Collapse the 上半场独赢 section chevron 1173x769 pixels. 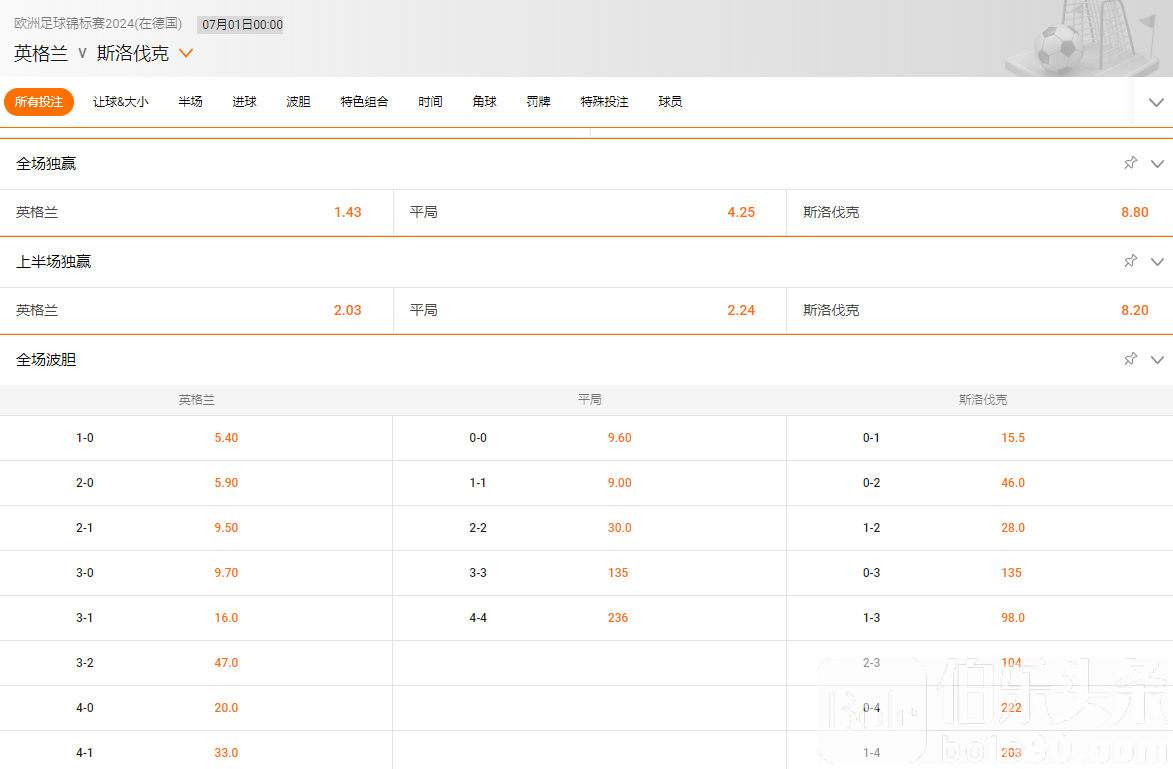pyautogui.click(x=1158, y=262)
